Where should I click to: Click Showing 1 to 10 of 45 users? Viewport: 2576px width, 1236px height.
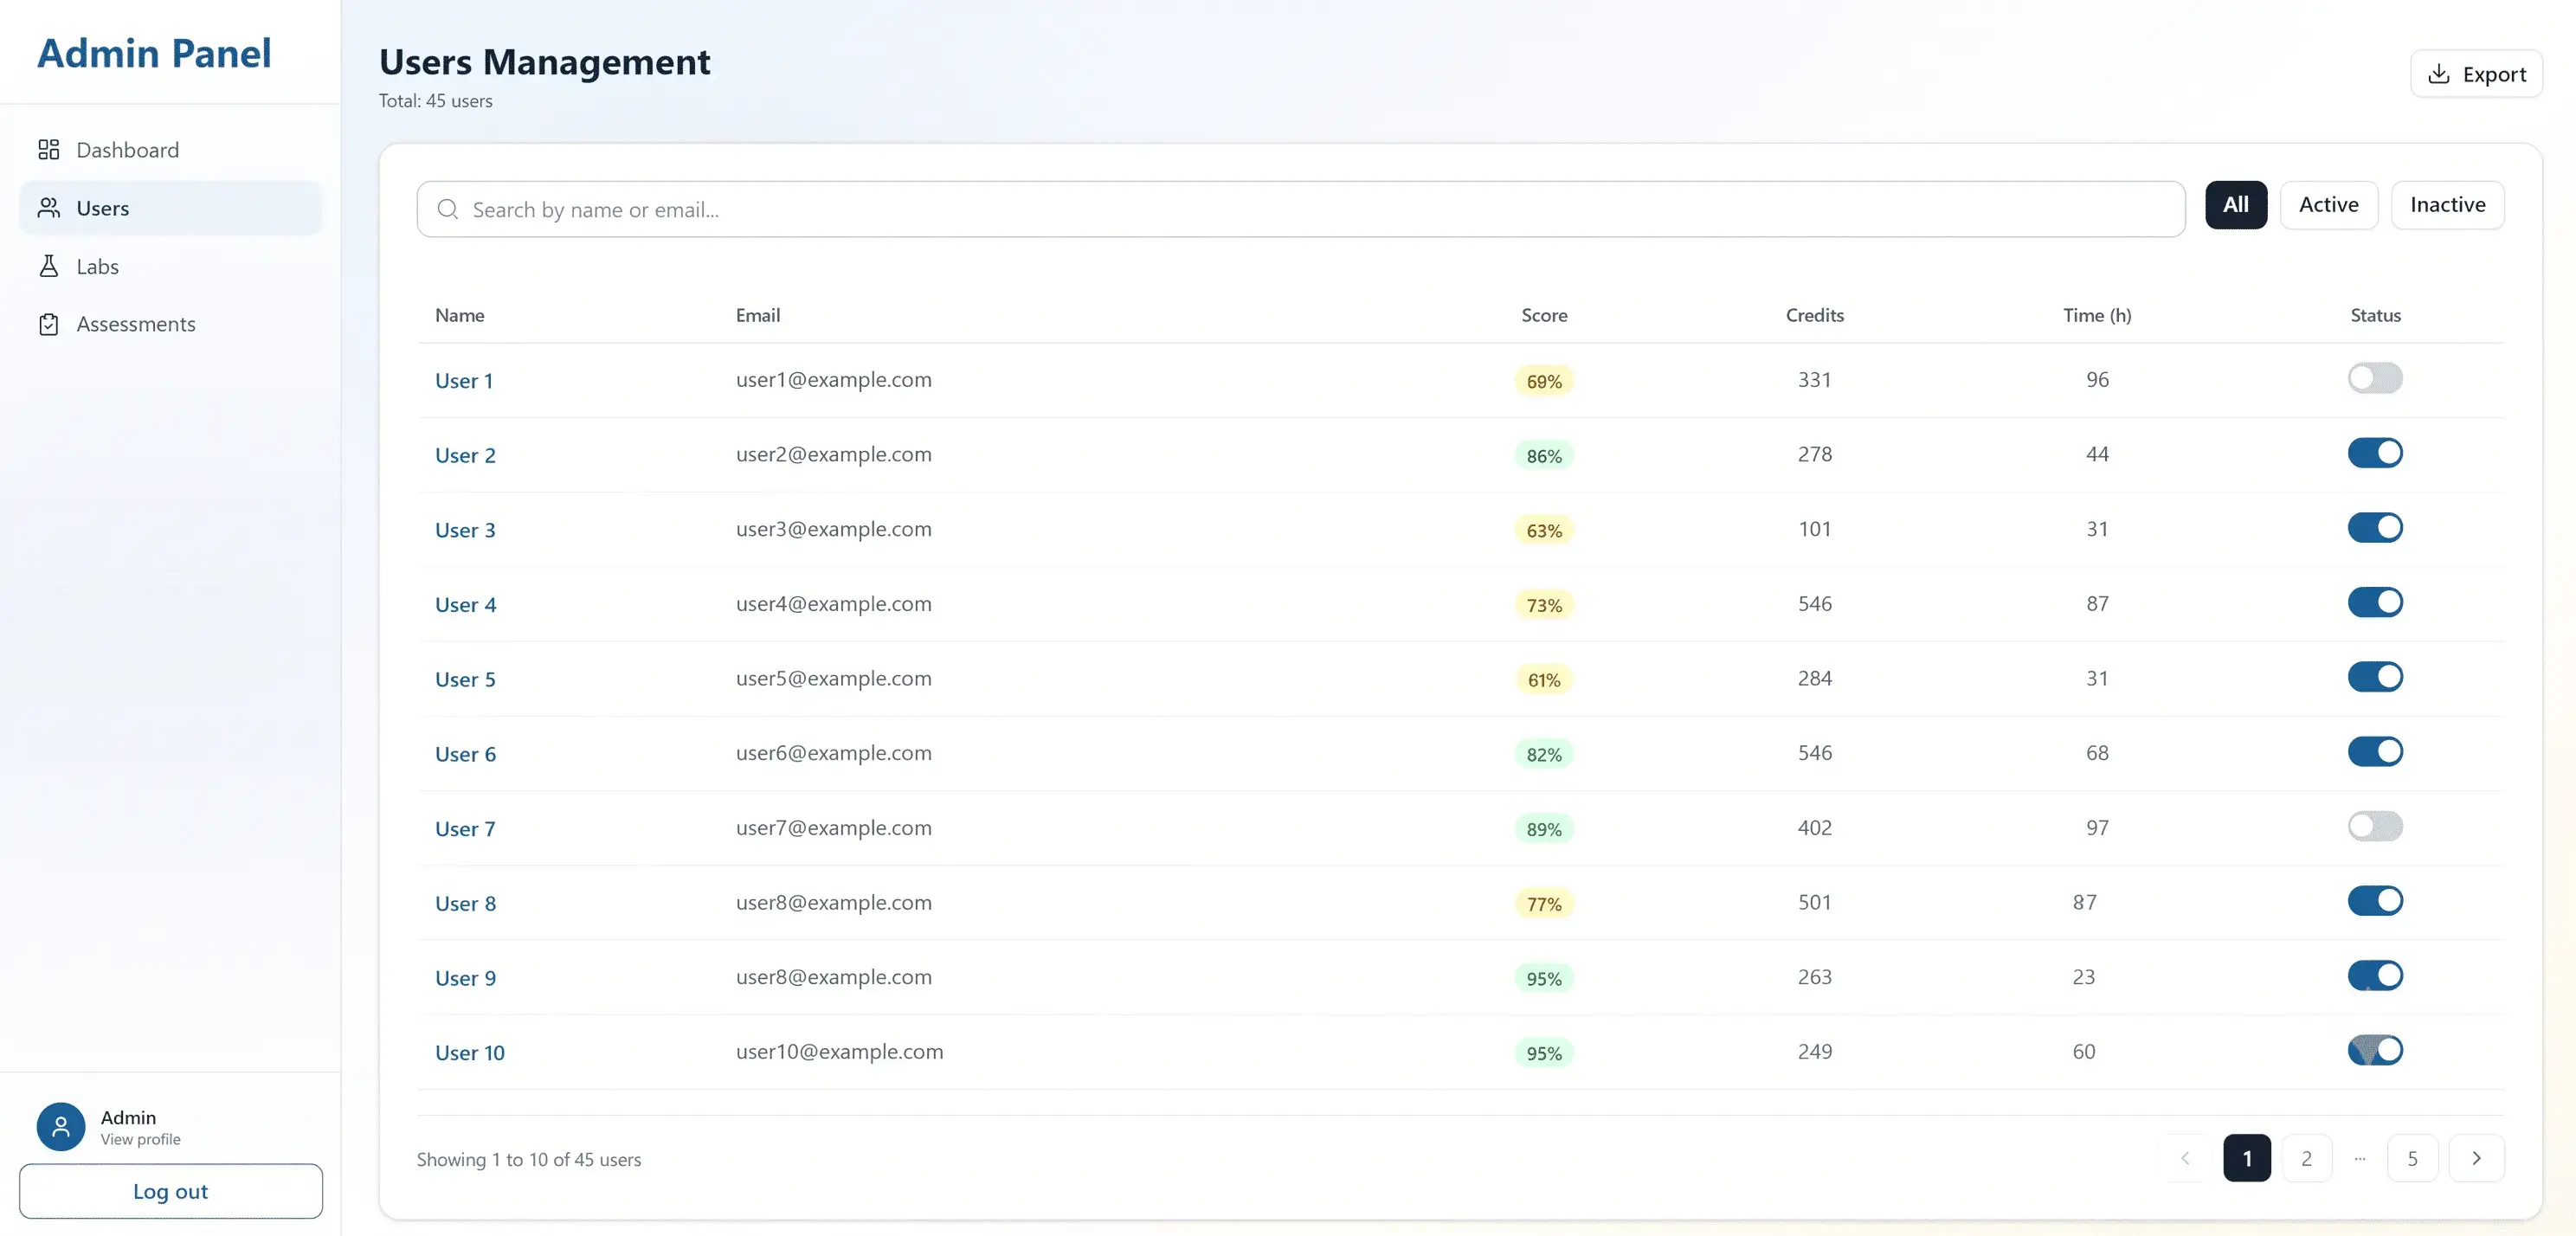[x=529, y=1160]
